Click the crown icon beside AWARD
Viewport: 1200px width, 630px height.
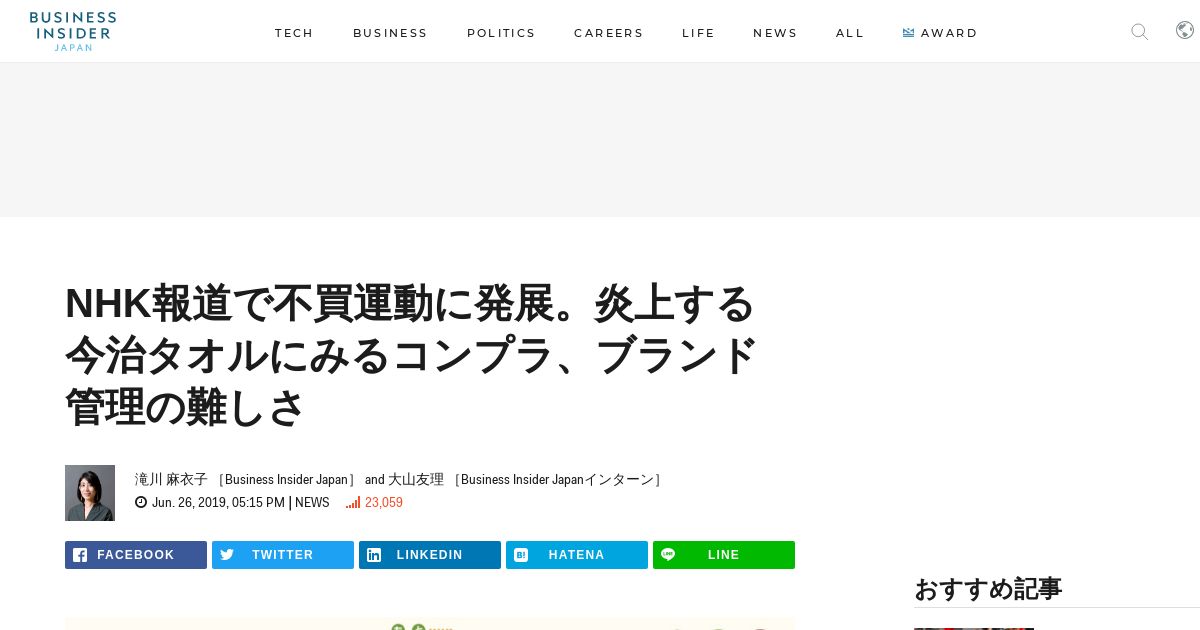(908, 33)
